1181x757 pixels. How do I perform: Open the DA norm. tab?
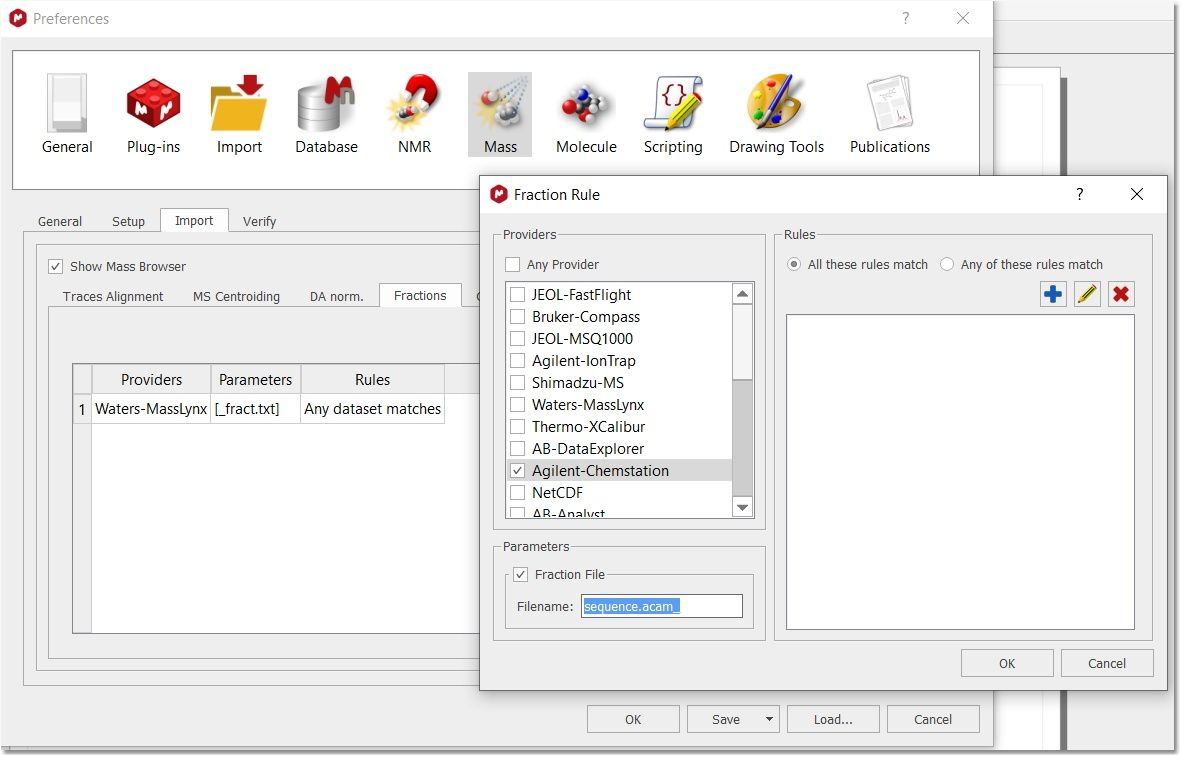coord(337,297)
